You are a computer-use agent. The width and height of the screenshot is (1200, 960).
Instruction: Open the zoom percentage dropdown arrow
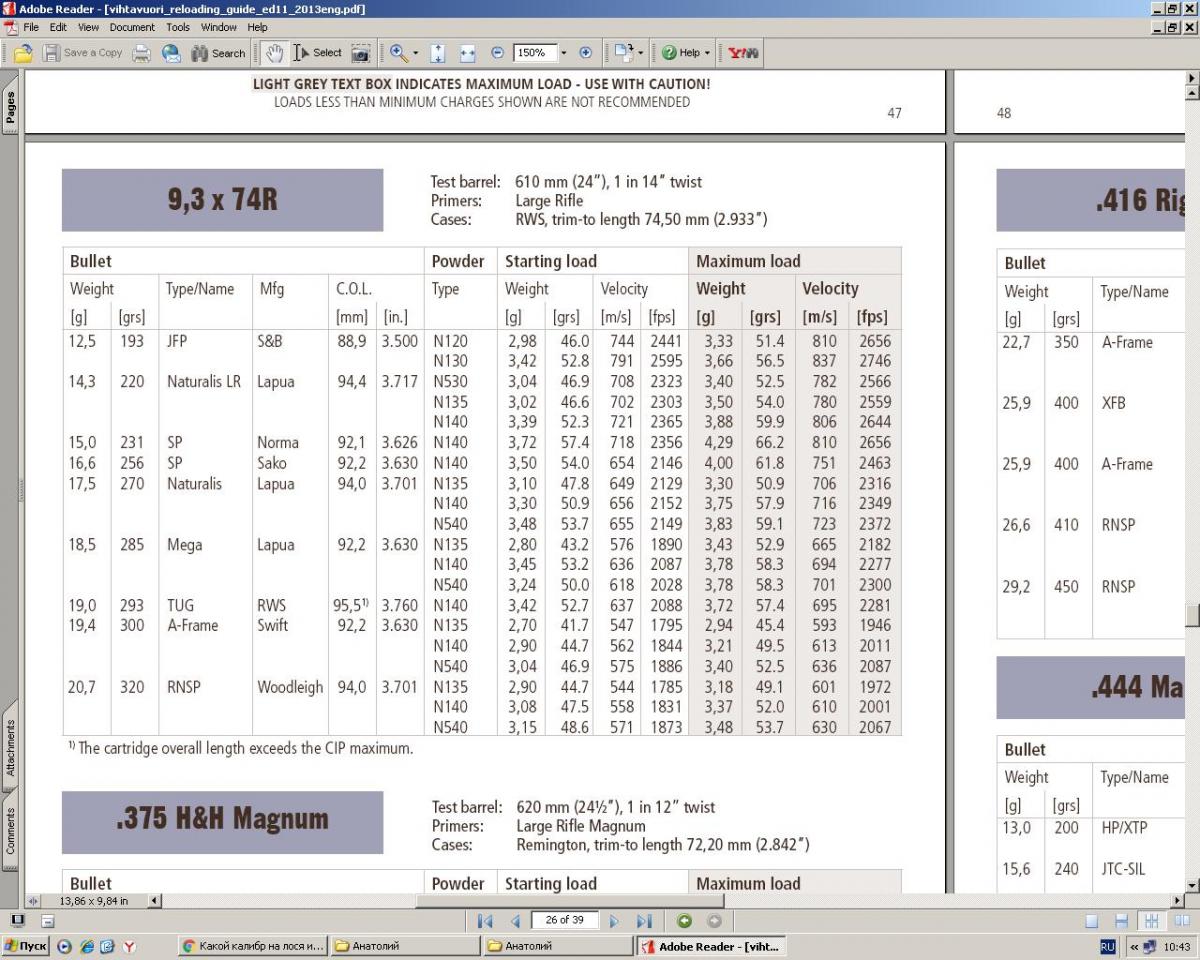point(563,53)
